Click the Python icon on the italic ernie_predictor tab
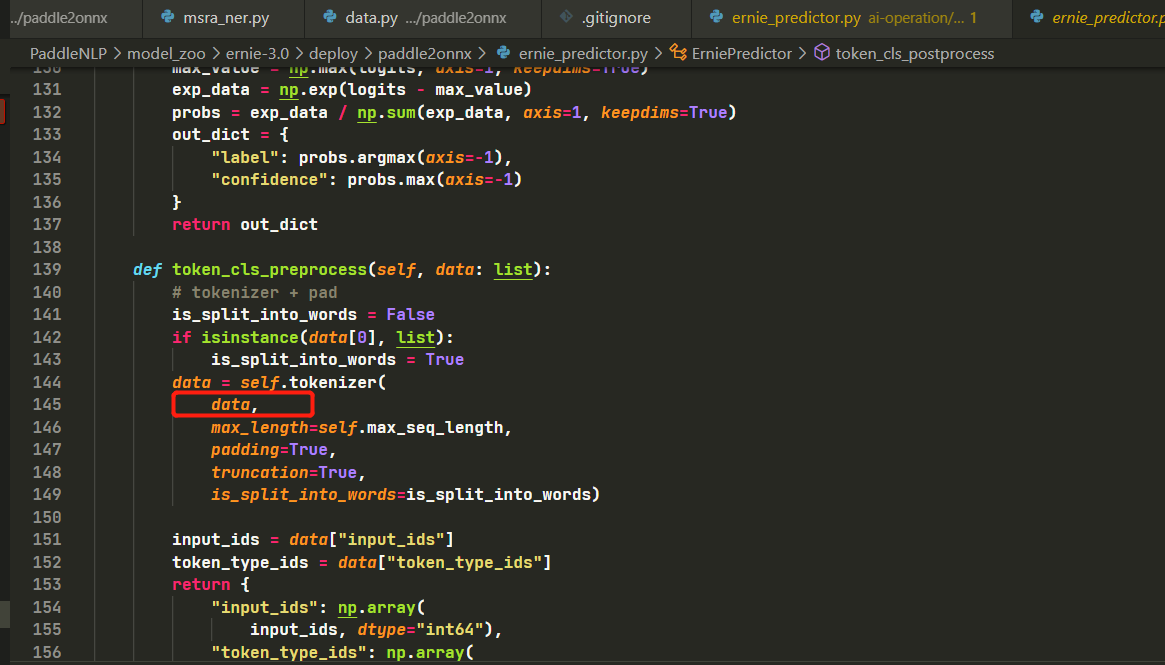This screenshot has height=665, width=1165. 1036,16
